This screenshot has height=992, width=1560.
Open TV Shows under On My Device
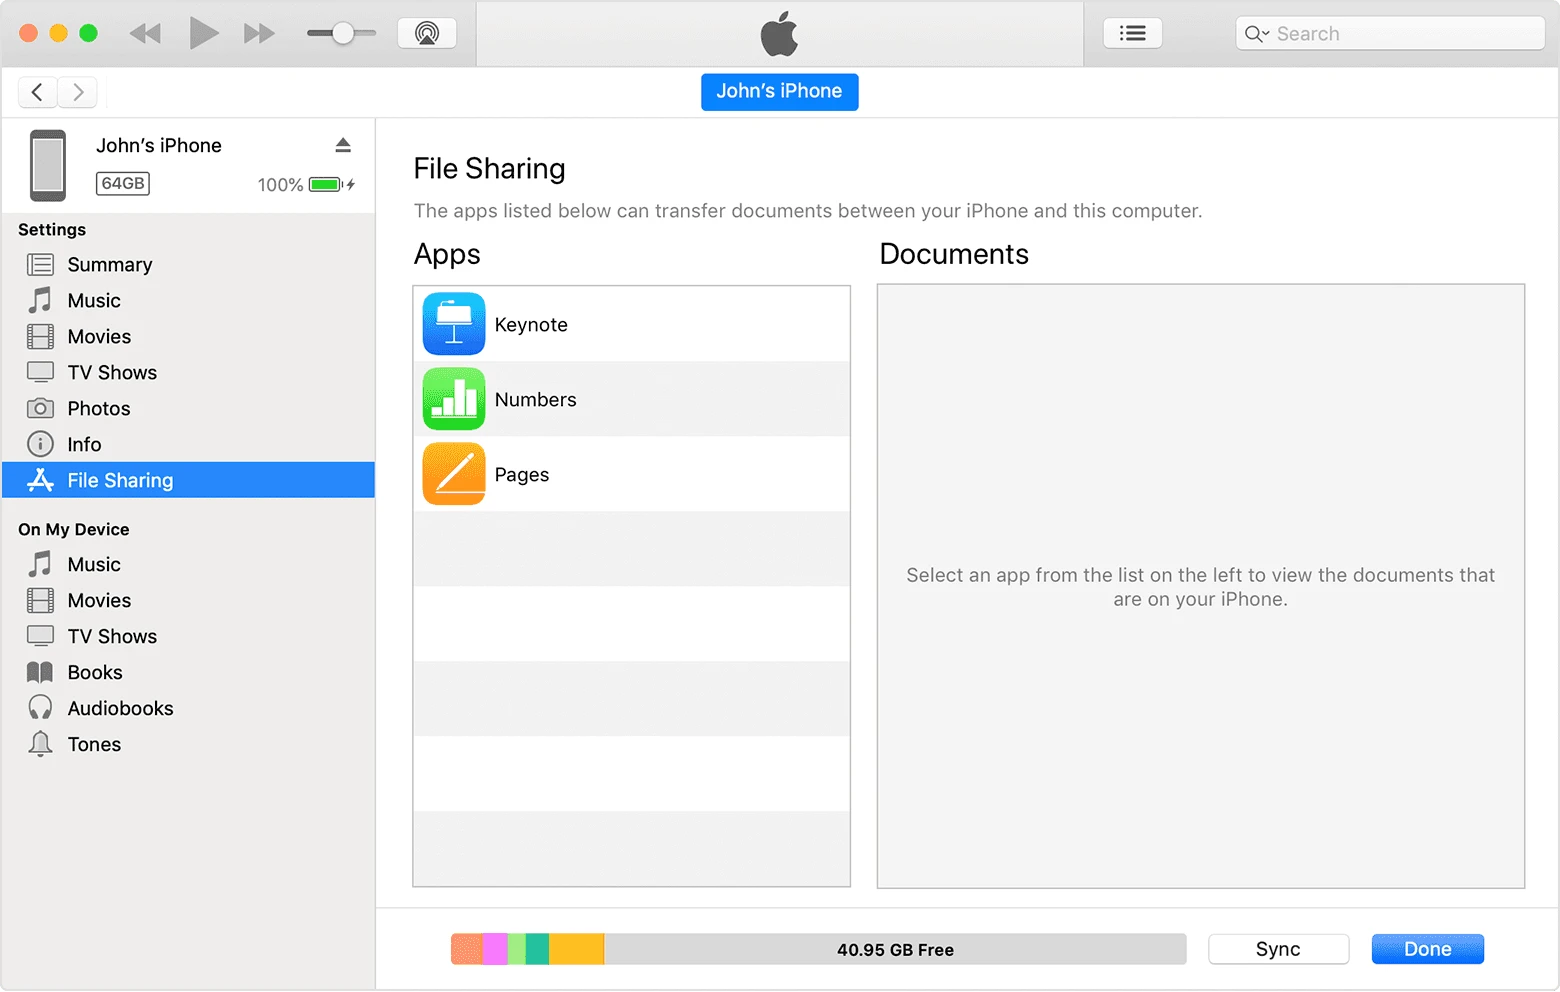pyautogui.click(x=188, y=637)
